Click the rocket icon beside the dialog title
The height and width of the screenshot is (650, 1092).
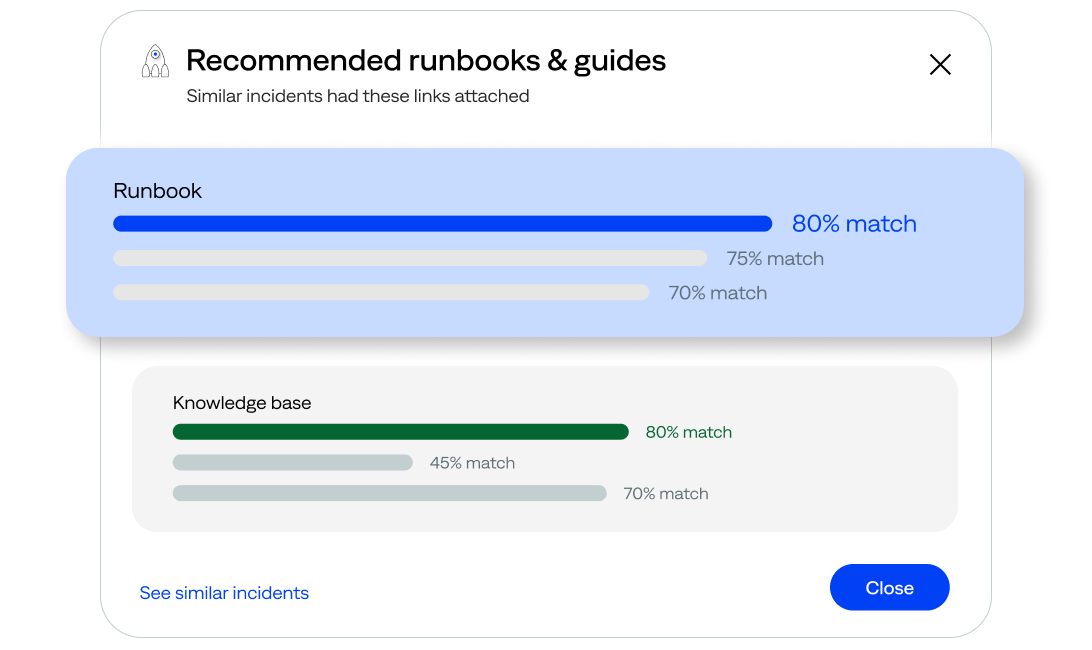[155, 60]
